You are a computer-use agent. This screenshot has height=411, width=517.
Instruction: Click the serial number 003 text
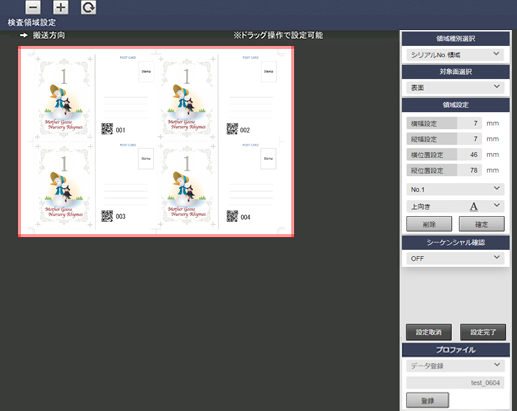(x=120, y=217)
